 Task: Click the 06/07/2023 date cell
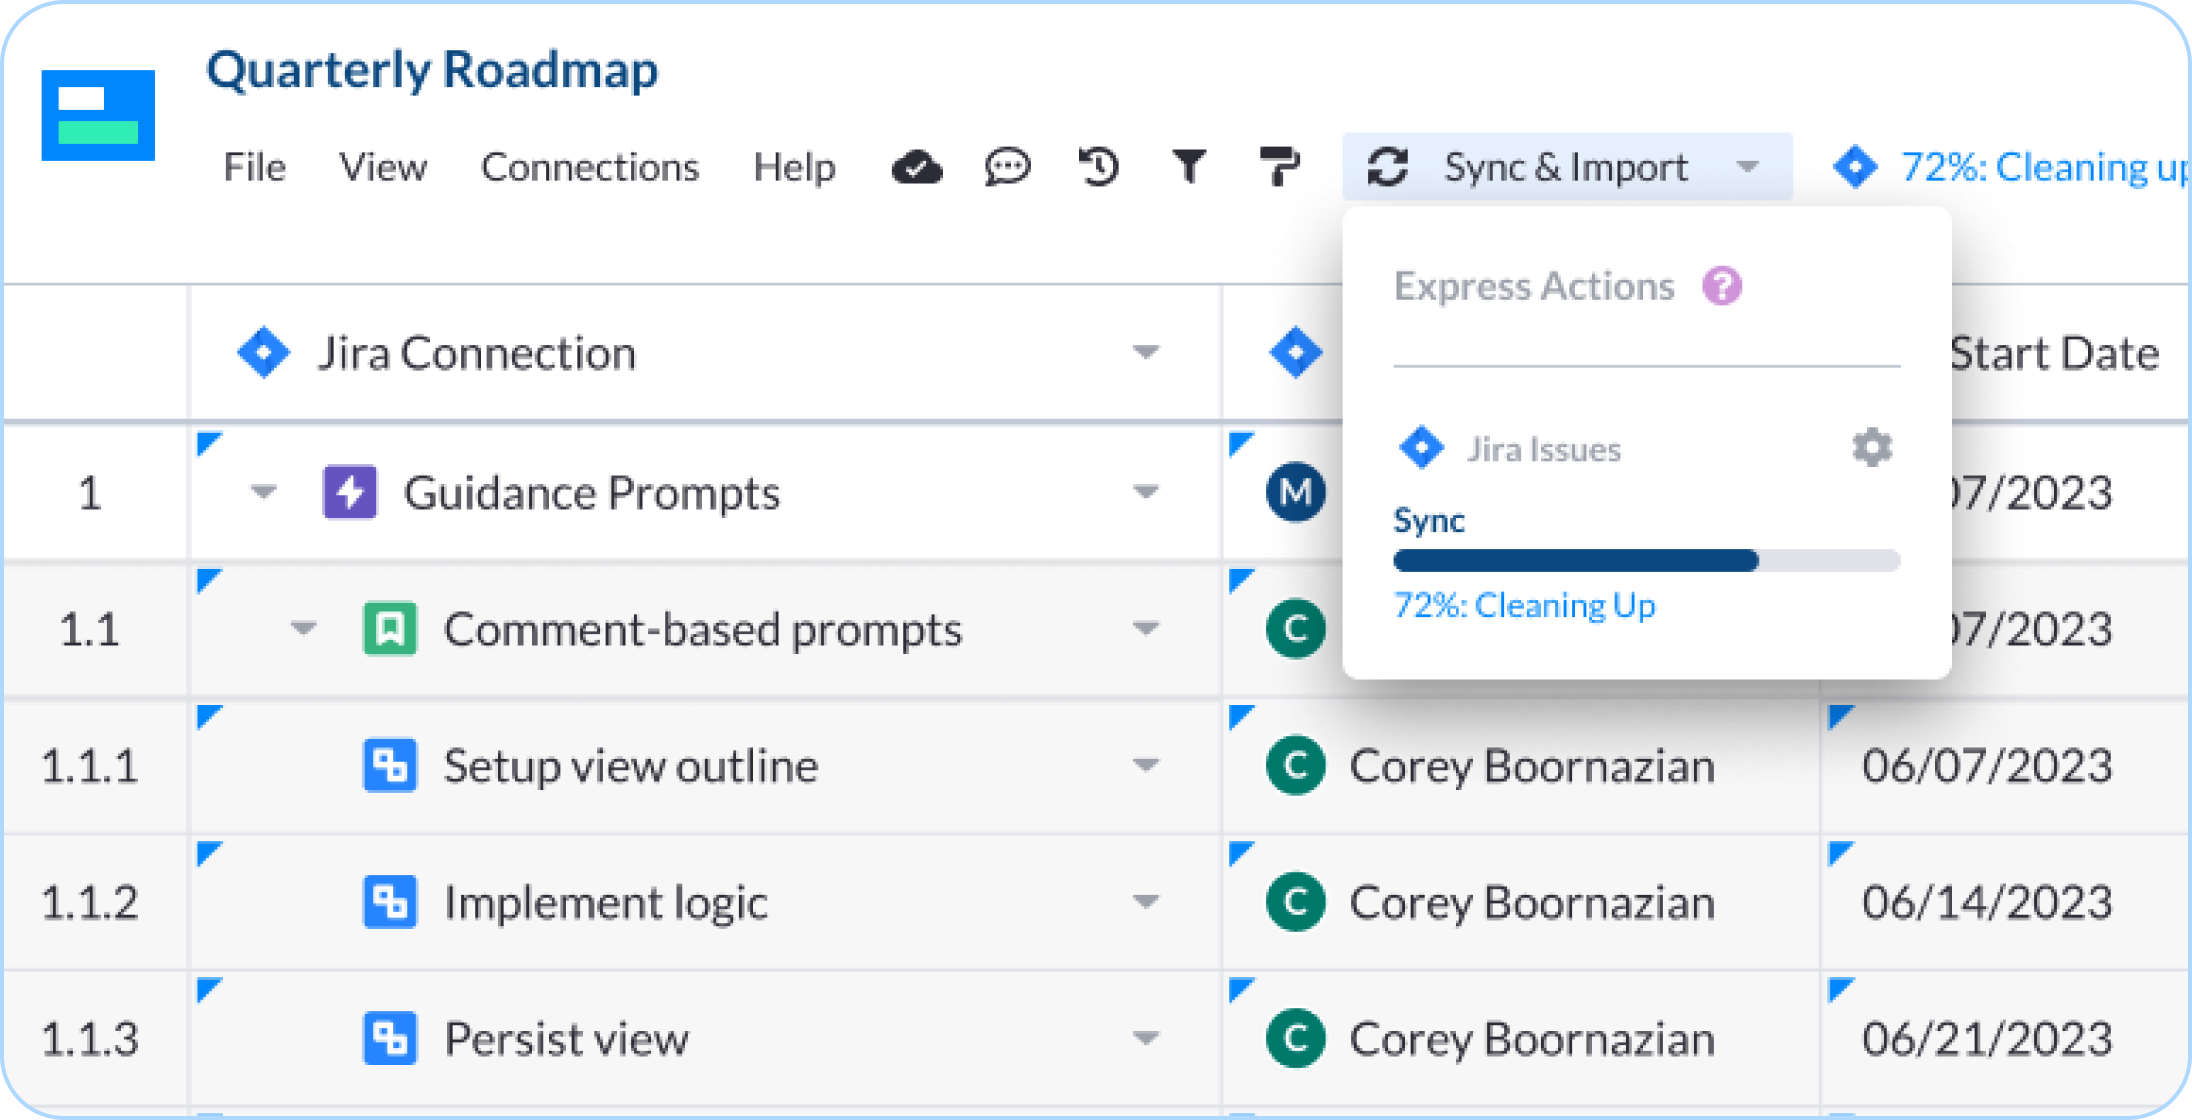[x=1987, y=767]
